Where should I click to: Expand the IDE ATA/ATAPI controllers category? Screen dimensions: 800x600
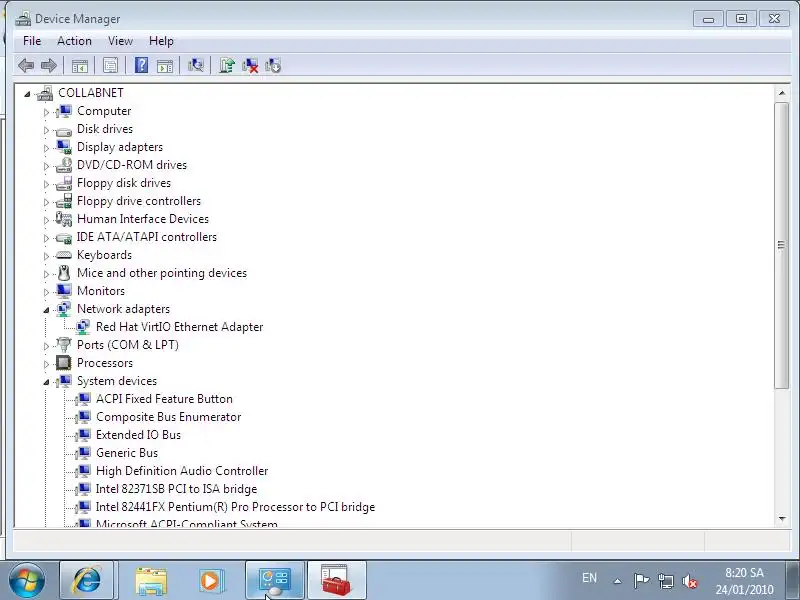click(46, 238)
